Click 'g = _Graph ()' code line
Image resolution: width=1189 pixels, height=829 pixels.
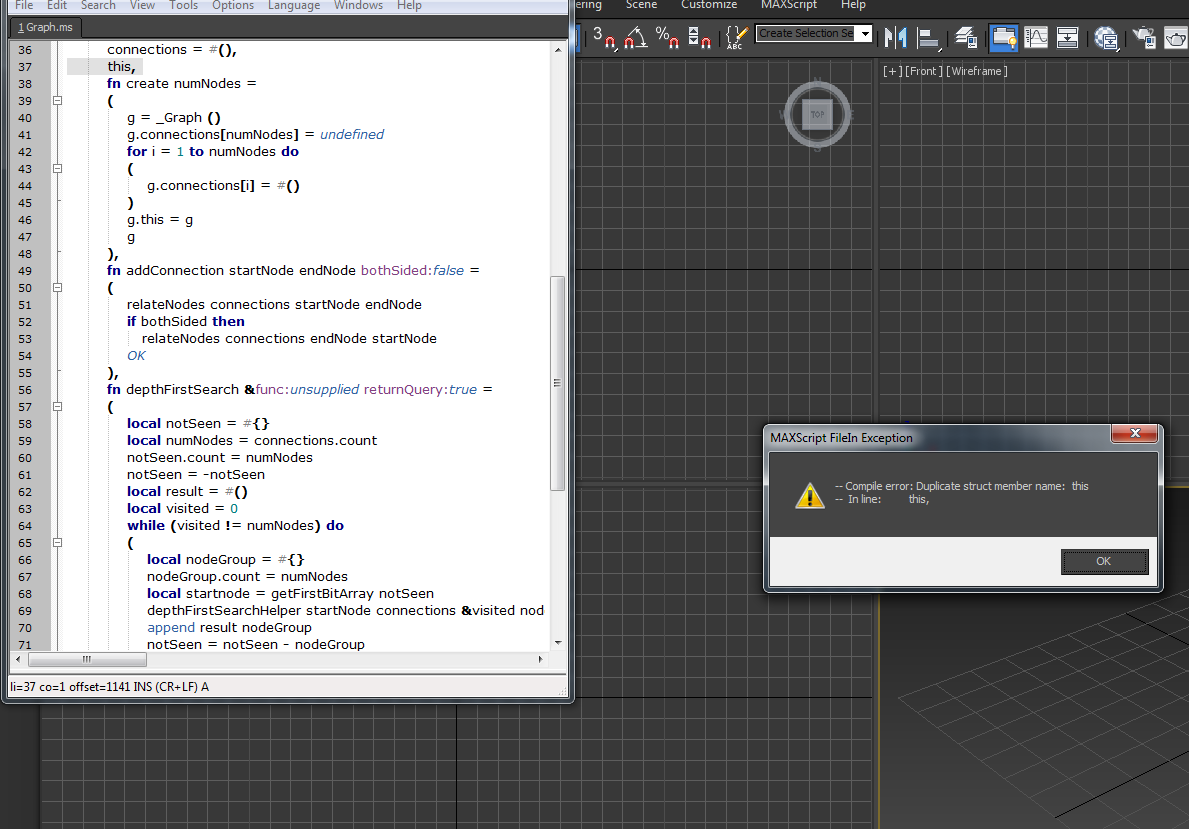click(174, 118)
